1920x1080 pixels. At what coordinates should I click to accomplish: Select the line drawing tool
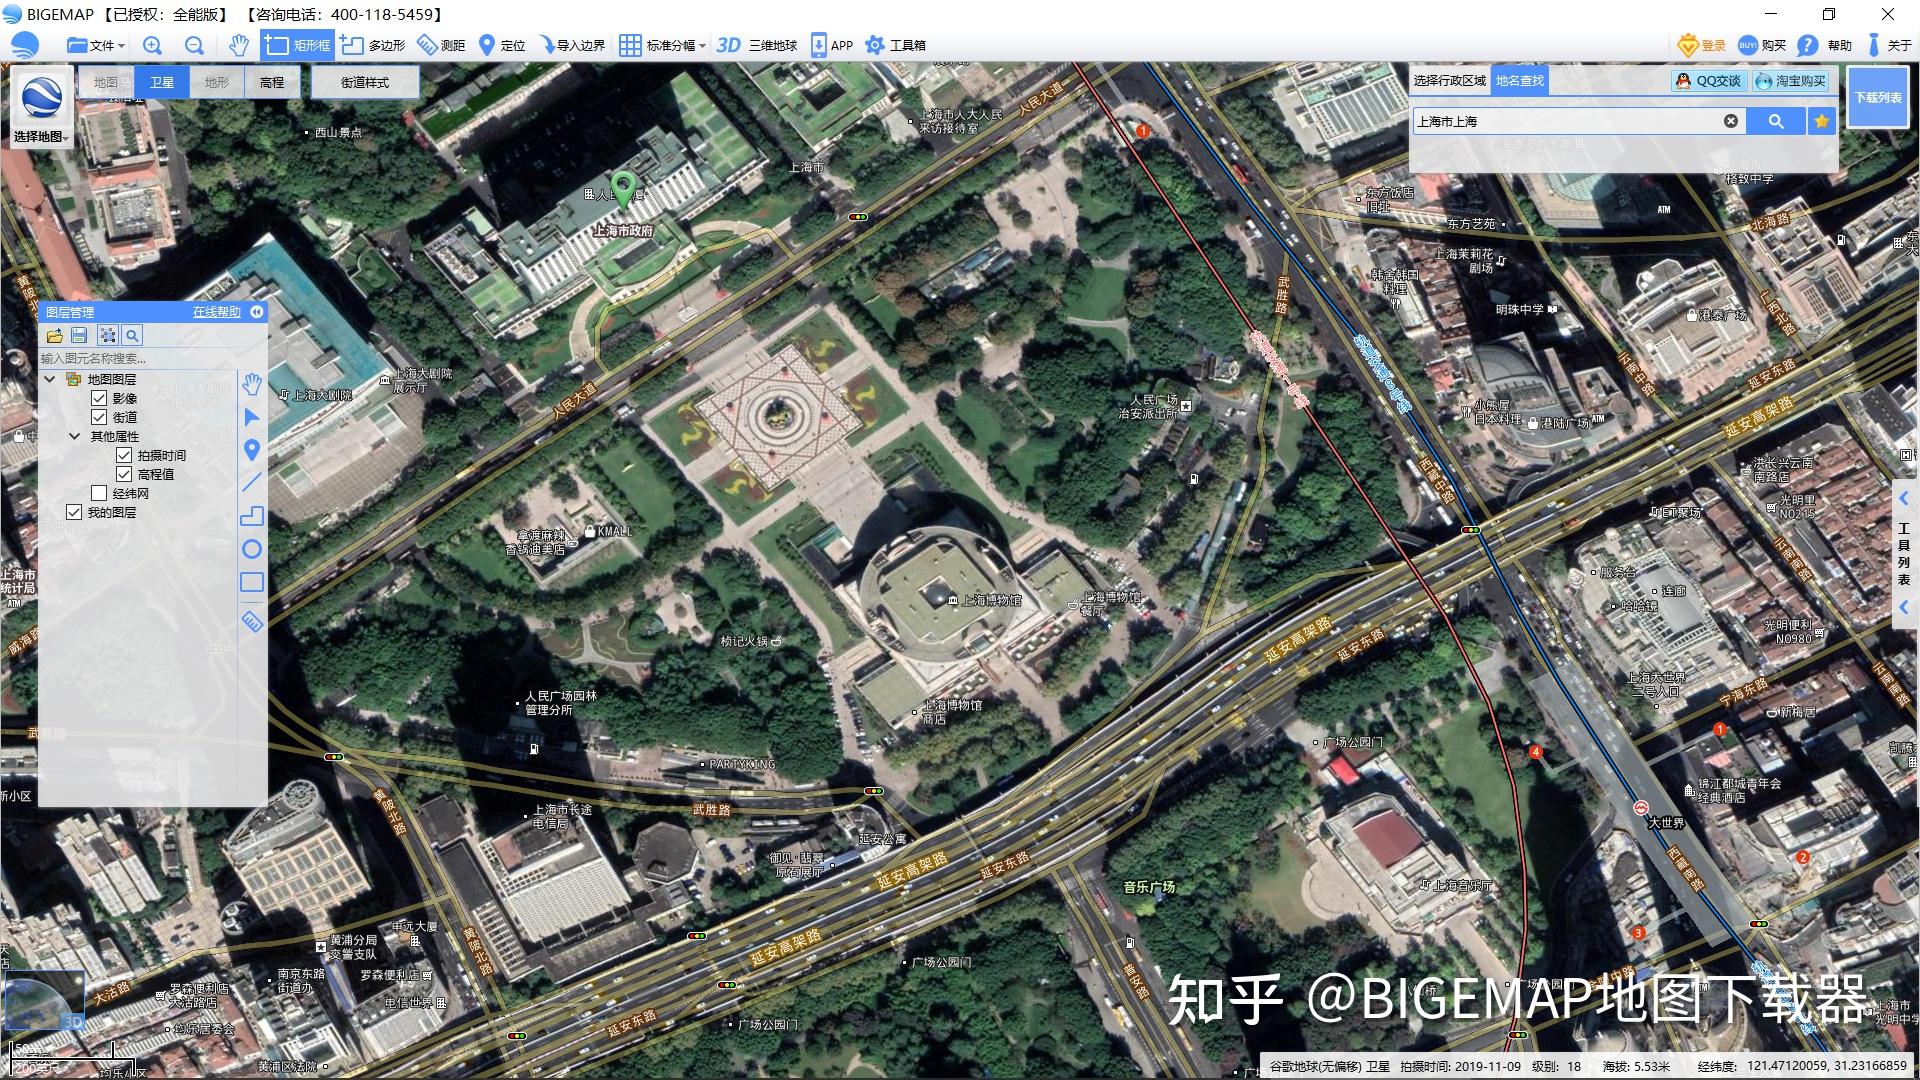(x=252, y=483)
